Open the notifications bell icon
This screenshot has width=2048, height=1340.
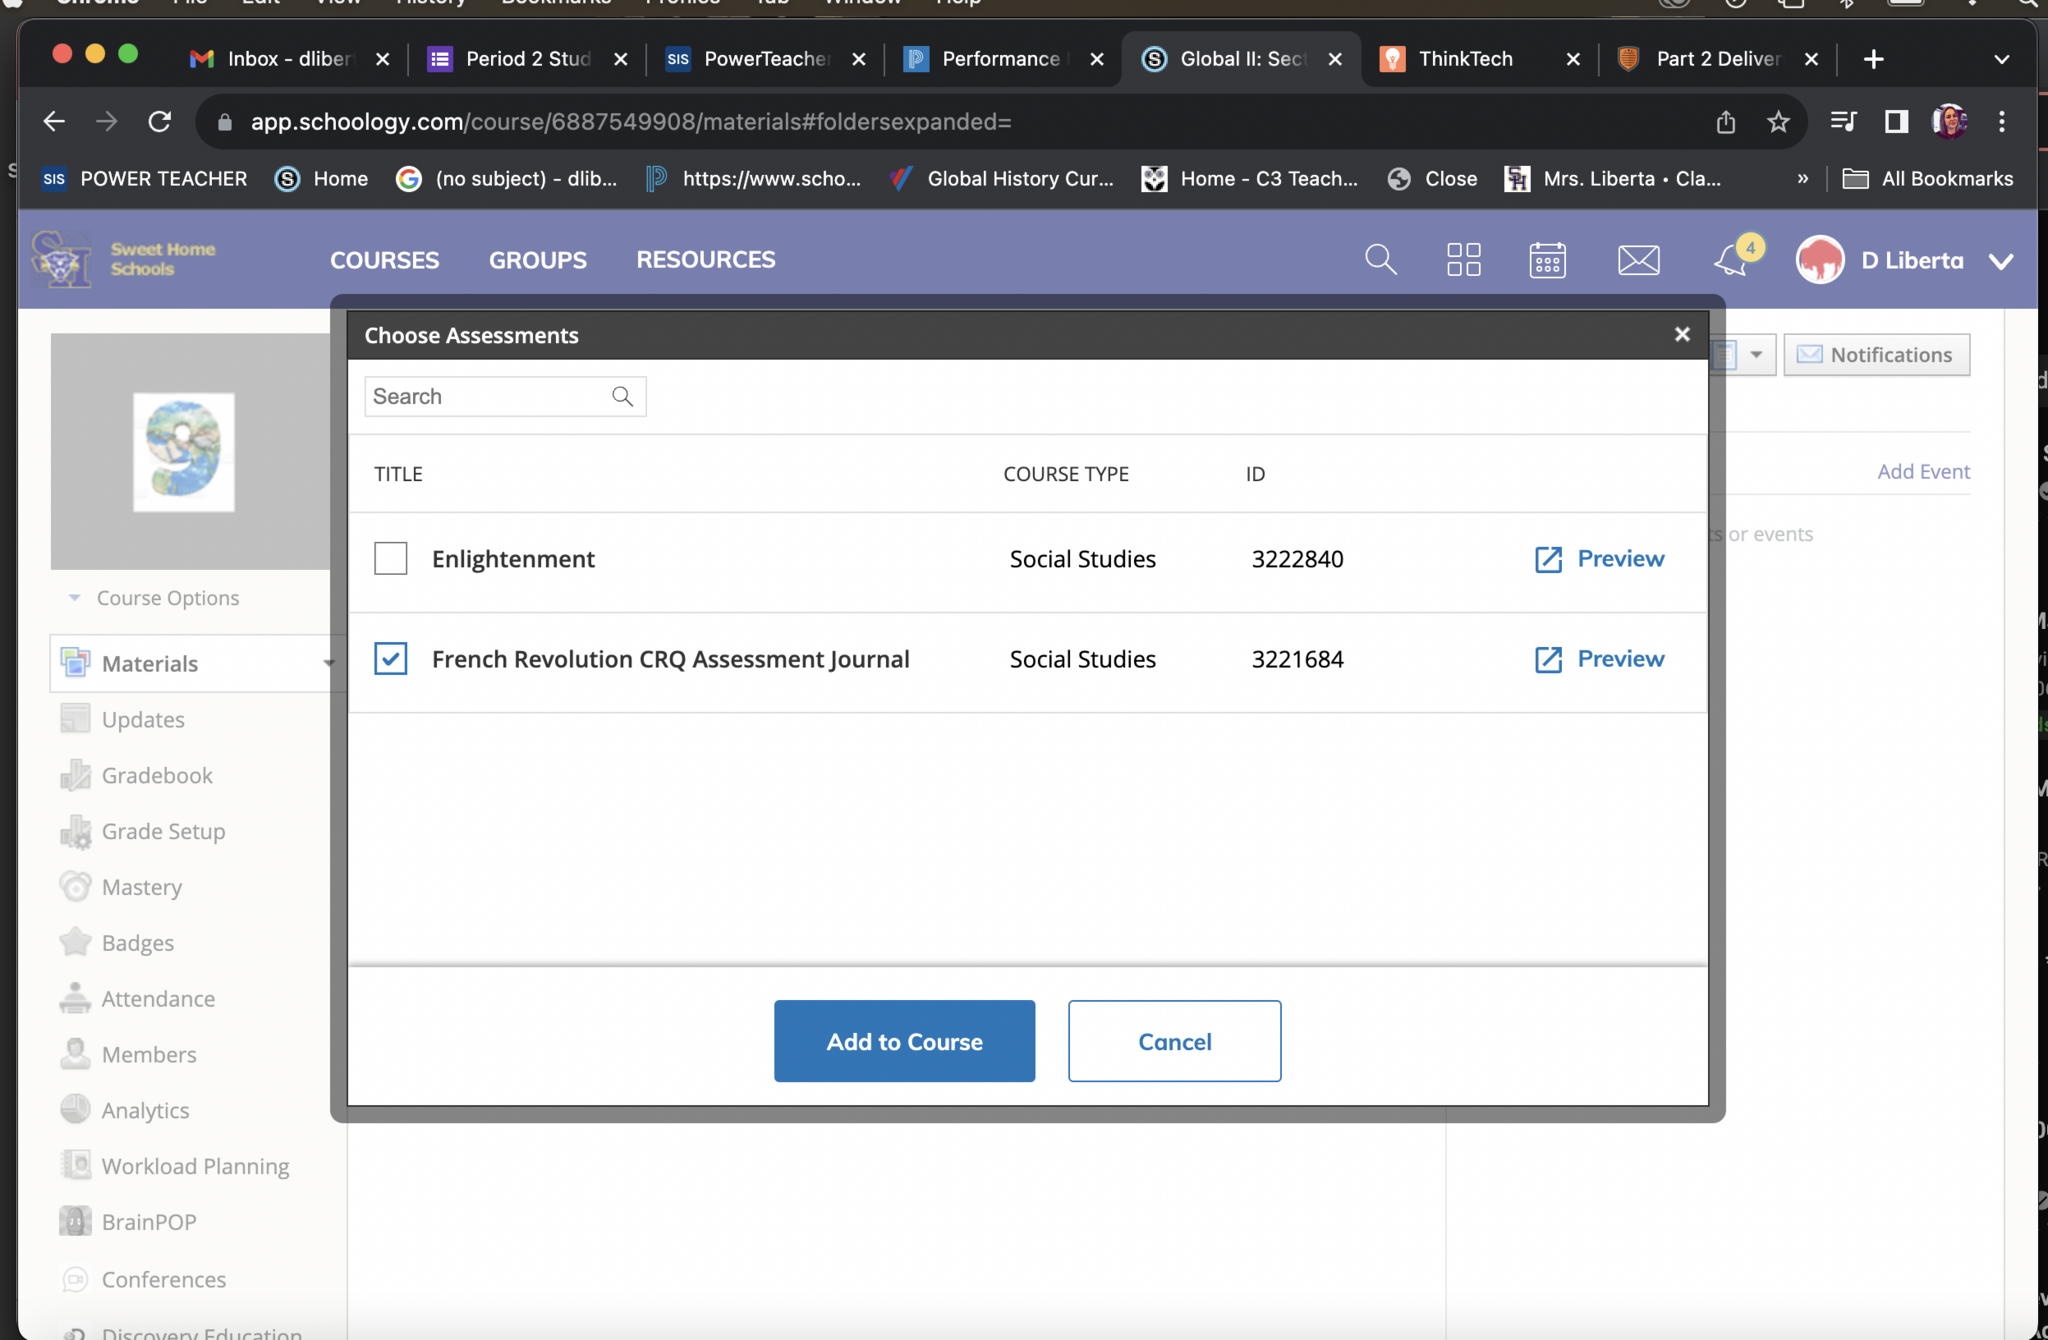pyautogui.click(x=1731, y=261)
